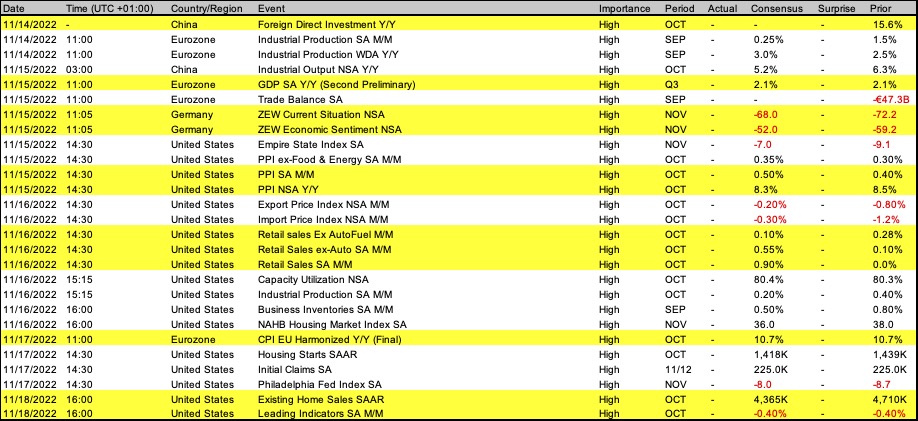918x421 pixels.
Task: Click the Consensus column header
Action: (776, 9)
